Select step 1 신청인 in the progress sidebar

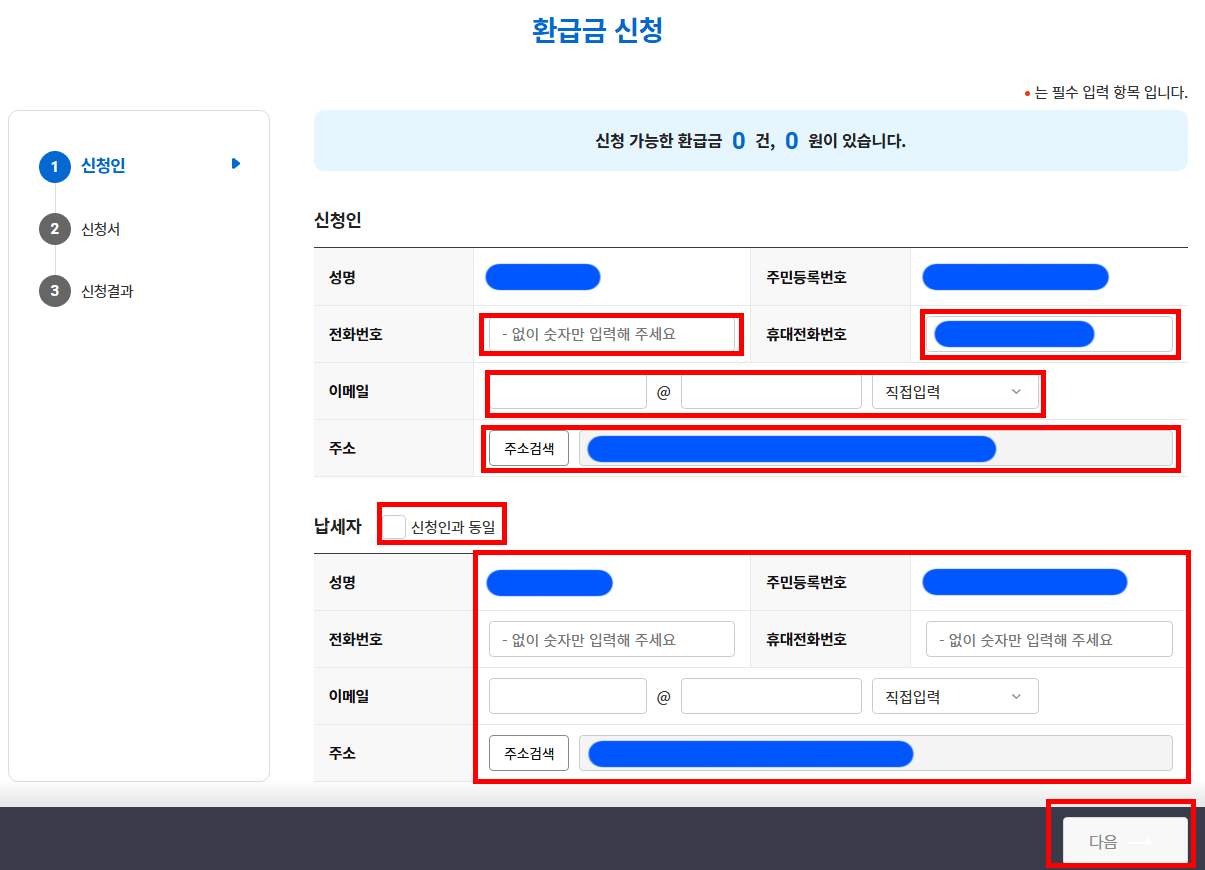coord(100,166)
